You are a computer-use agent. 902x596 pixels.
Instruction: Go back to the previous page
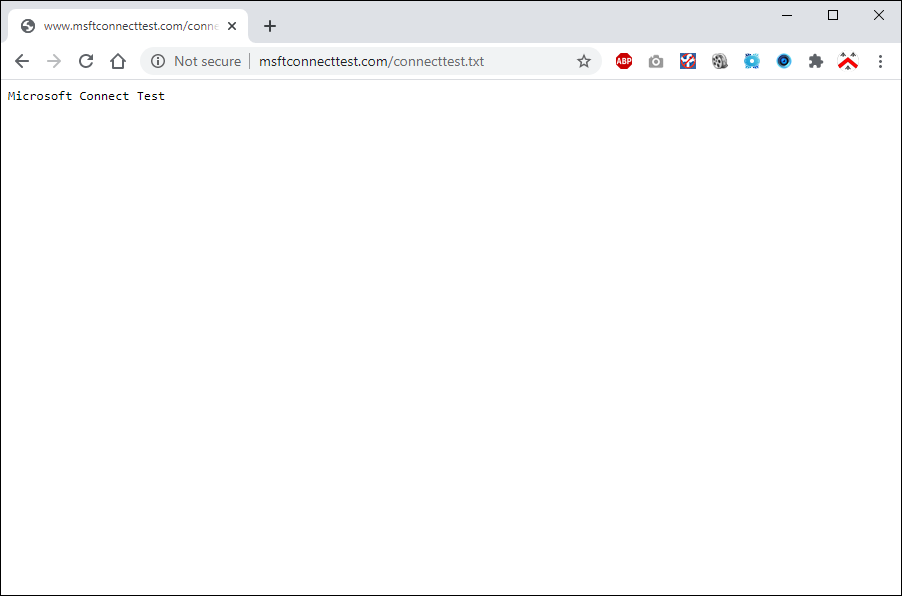click(x=22, y=61)
